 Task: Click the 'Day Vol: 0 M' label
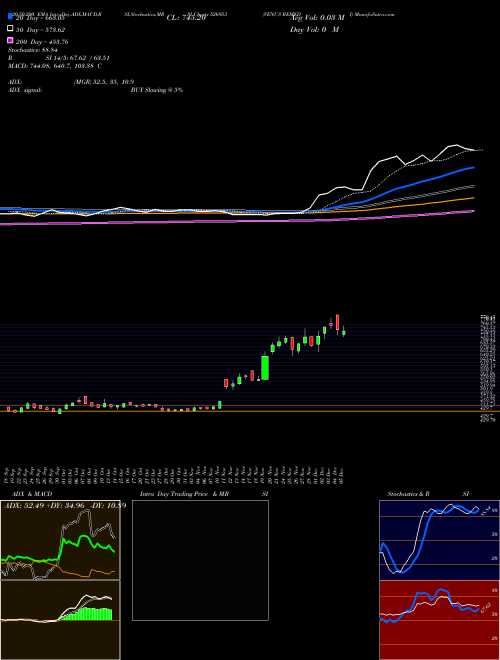(314, 30)
